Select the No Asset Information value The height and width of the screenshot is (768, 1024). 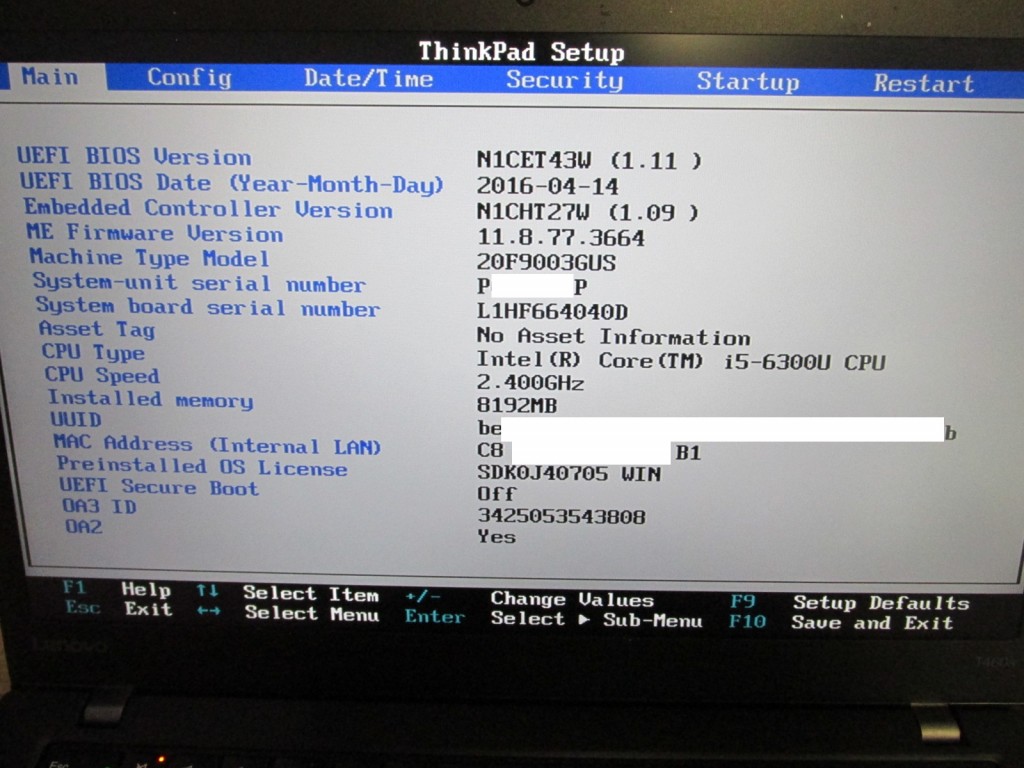point(613,336)
